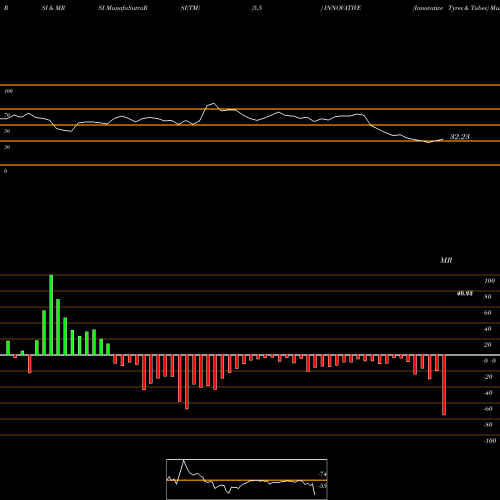Viewport: 500px width, 500px height.
Task: Click the RSI axis label "50"
Action: point(7,131)
